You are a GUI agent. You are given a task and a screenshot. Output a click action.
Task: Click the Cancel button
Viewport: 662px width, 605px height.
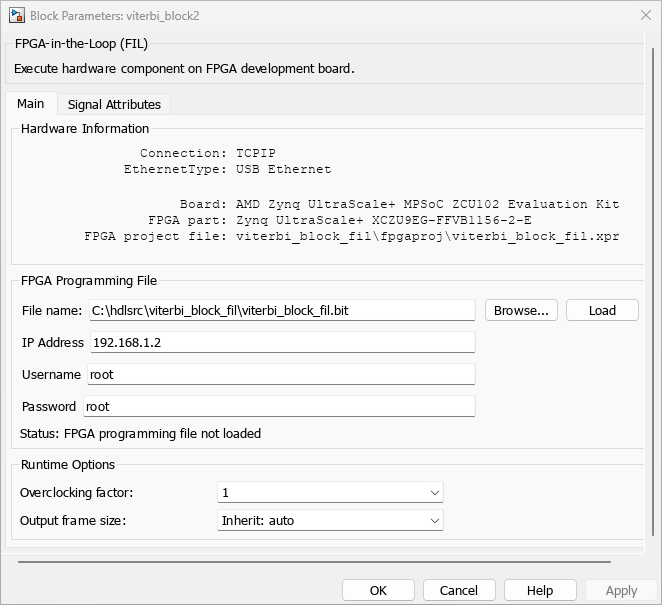pyautogui.click(x=459, y=590)
